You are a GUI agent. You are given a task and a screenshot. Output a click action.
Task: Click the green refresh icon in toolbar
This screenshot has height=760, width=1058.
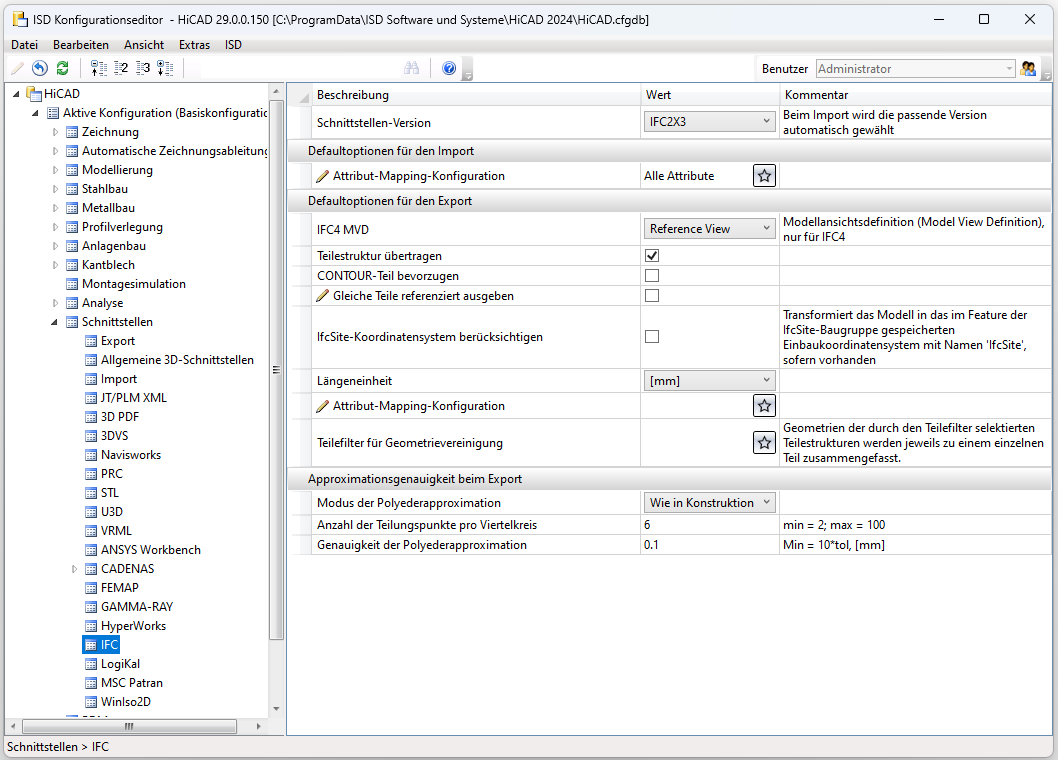[63, 68]
